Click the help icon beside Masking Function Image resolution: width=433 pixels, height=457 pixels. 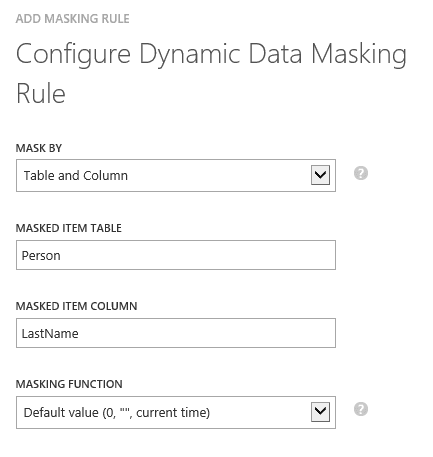click(361, 409)
